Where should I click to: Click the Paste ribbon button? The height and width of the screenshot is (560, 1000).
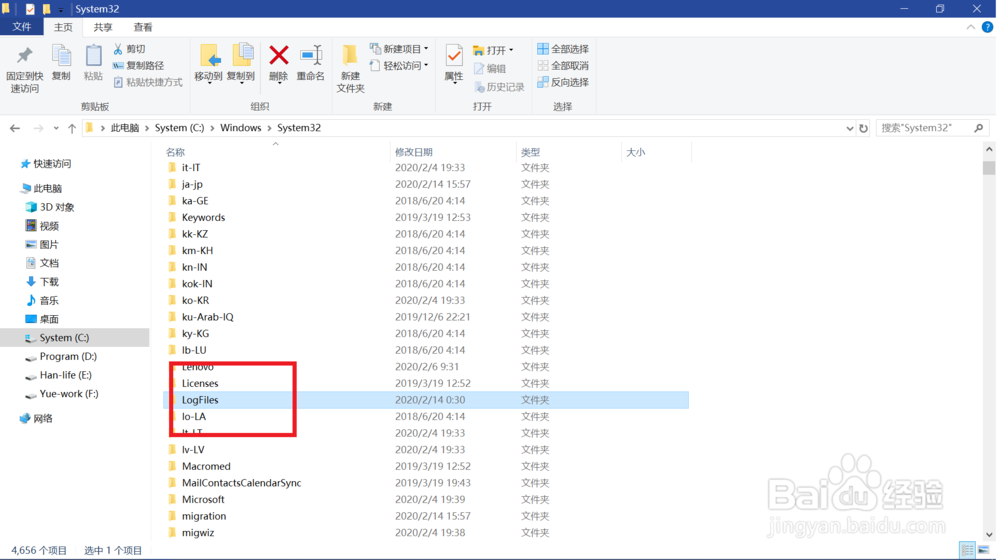pos(93,63)
